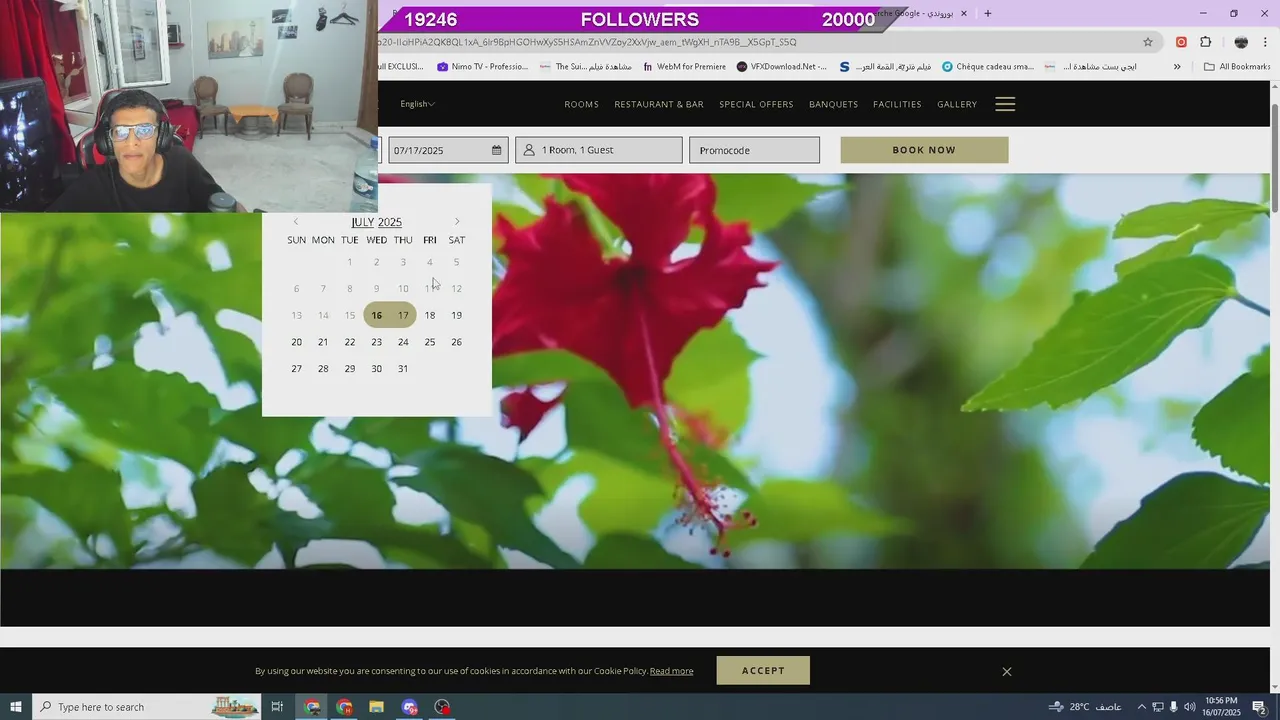Accept cookies with the ACCEPT button
The width and height of the screenshot is (1280, 720).
[x=763, y=671]
